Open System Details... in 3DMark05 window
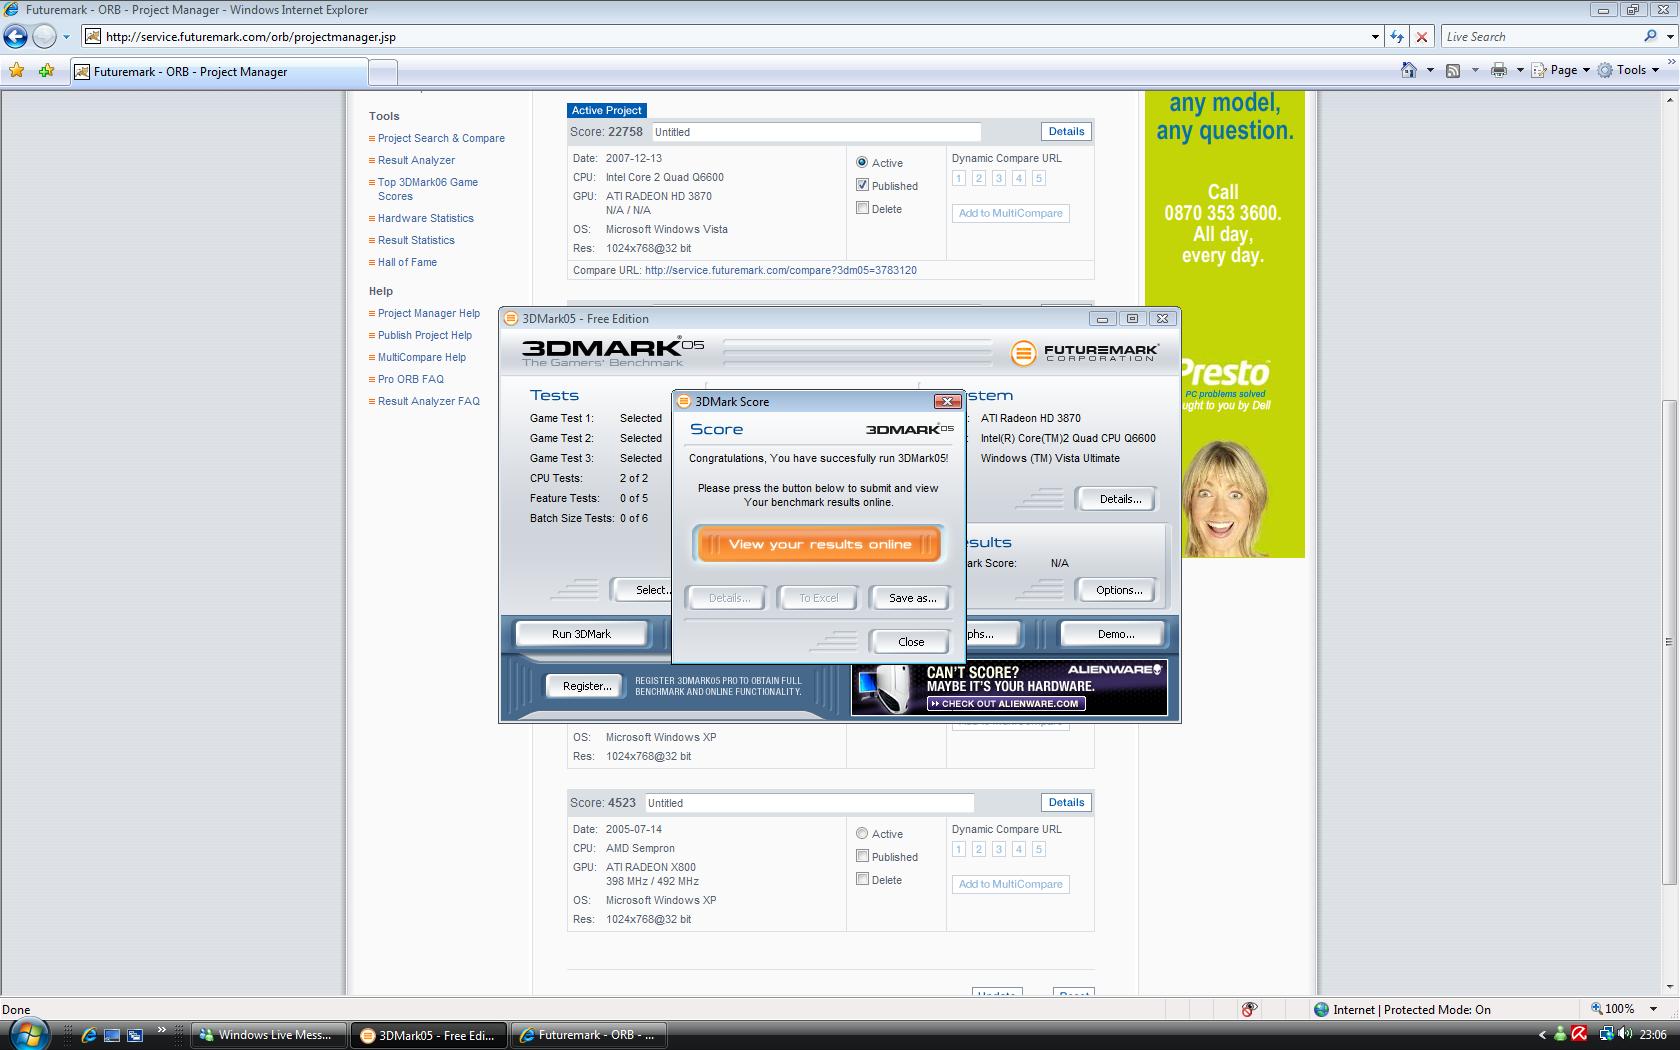Screen dimensions: 1680x1050 (x=1119, y=499)
